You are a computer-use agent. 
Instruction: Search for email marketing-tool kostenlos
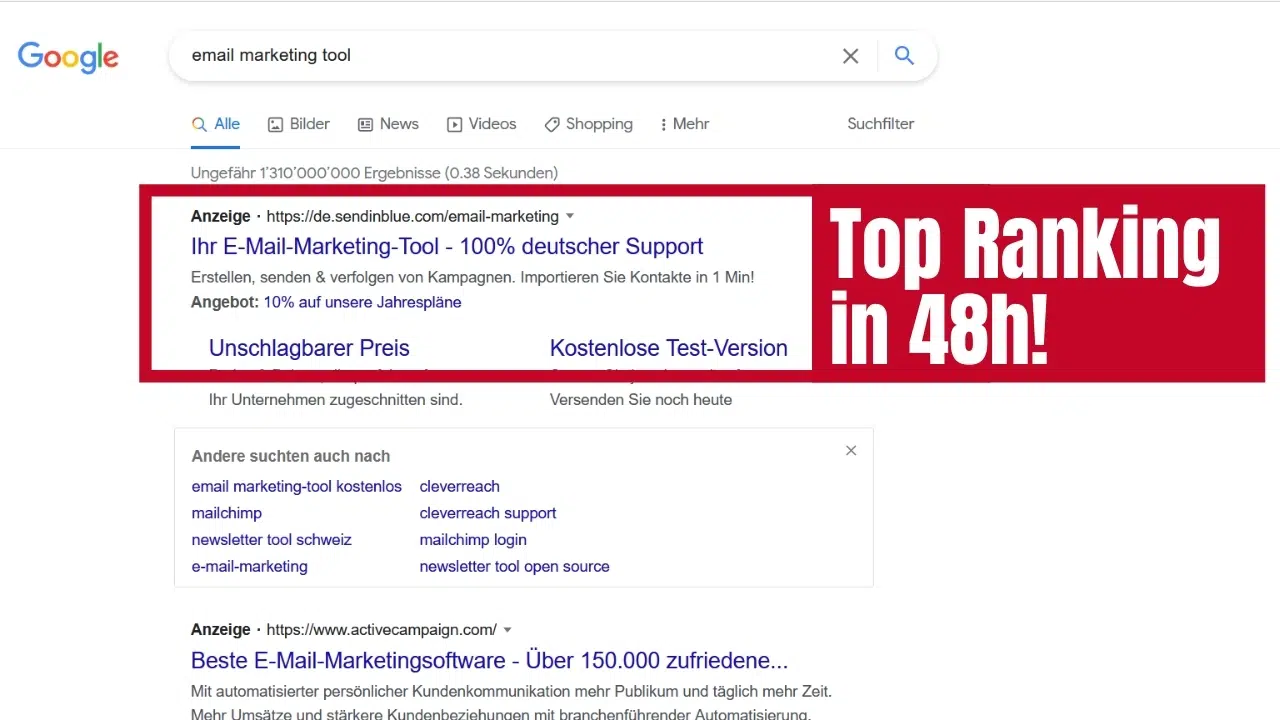(x=296, y=487)
